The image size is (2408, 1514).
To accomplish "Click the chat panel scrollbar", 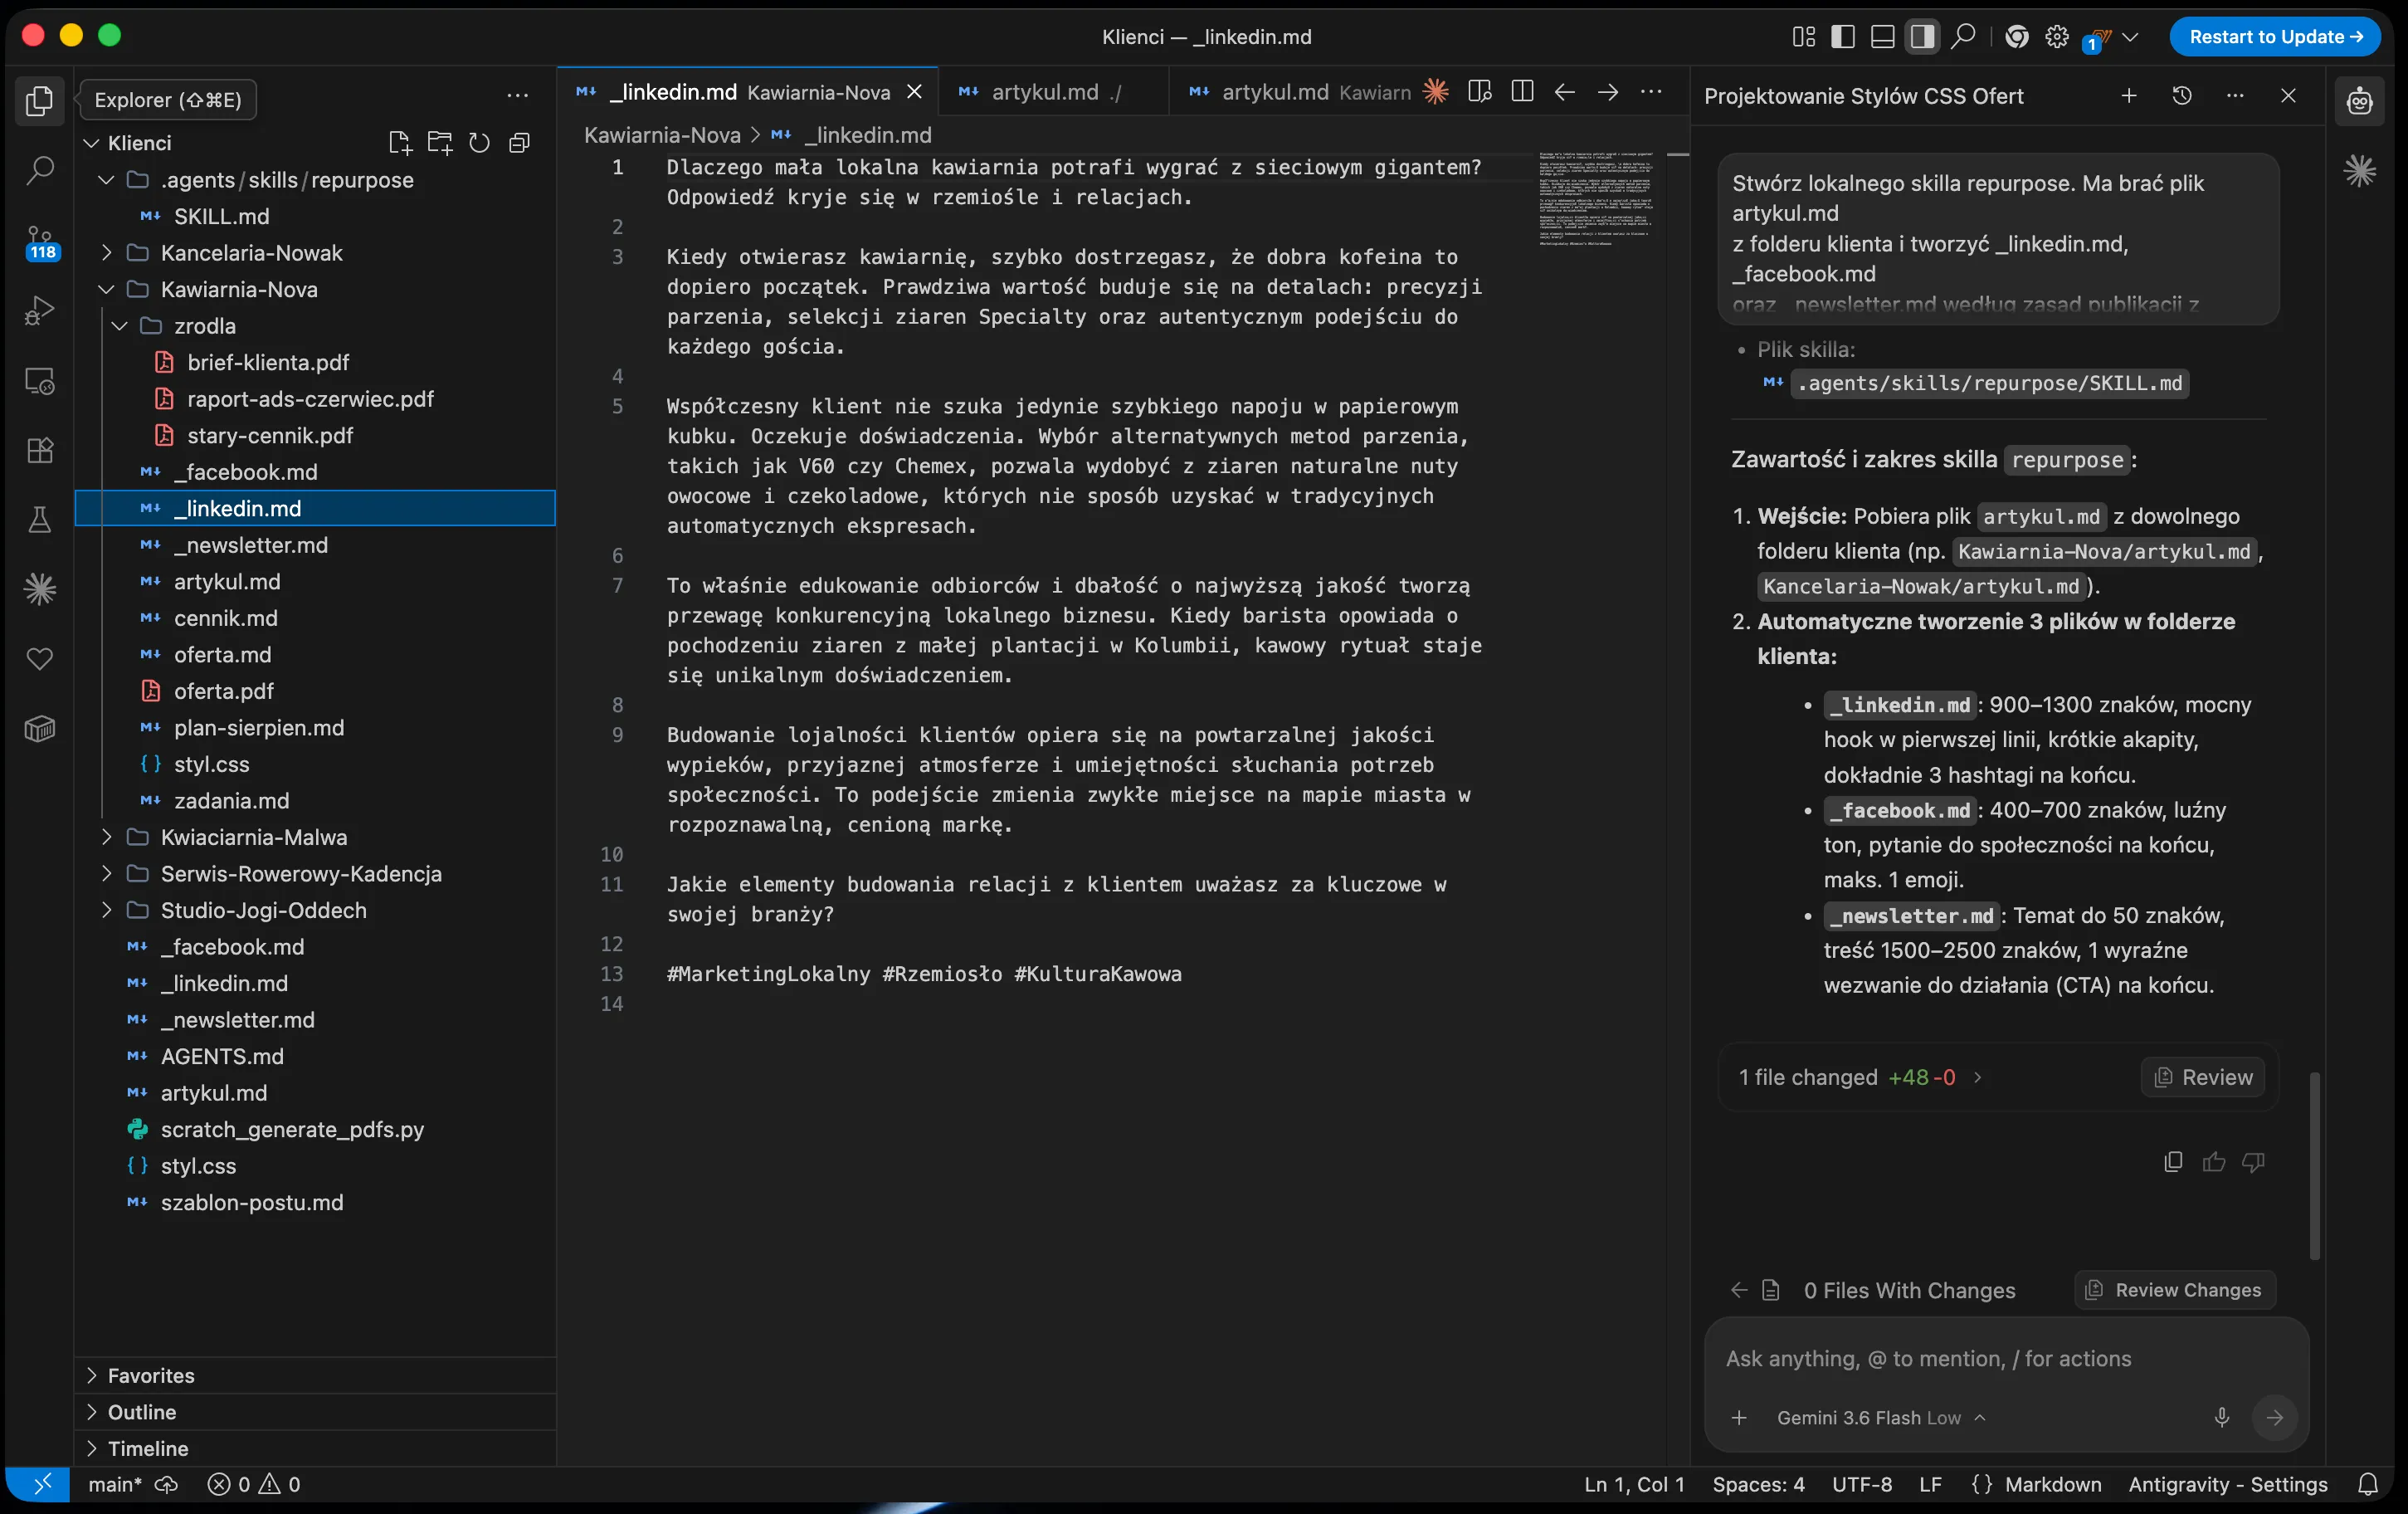I will coord(2314,1165).
